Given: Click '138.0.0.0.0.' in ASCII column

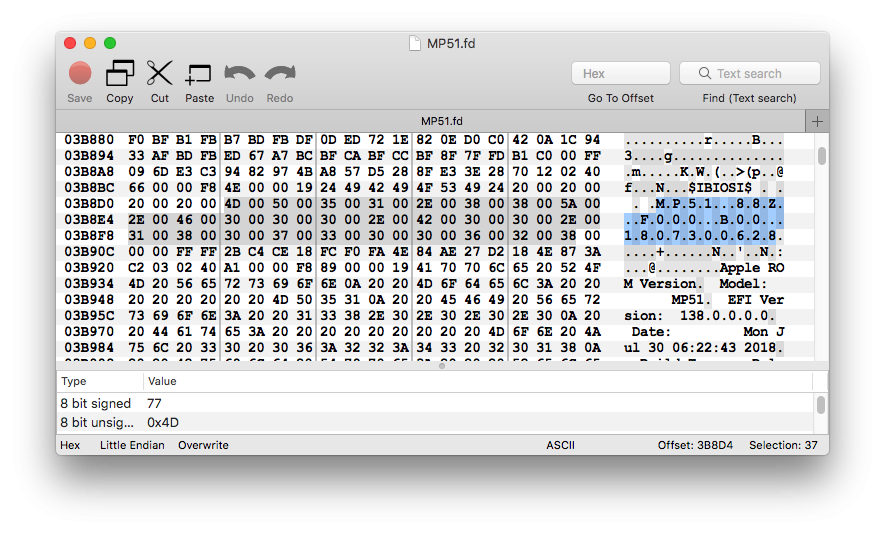Looking at the screenshot, I should 728,316.
